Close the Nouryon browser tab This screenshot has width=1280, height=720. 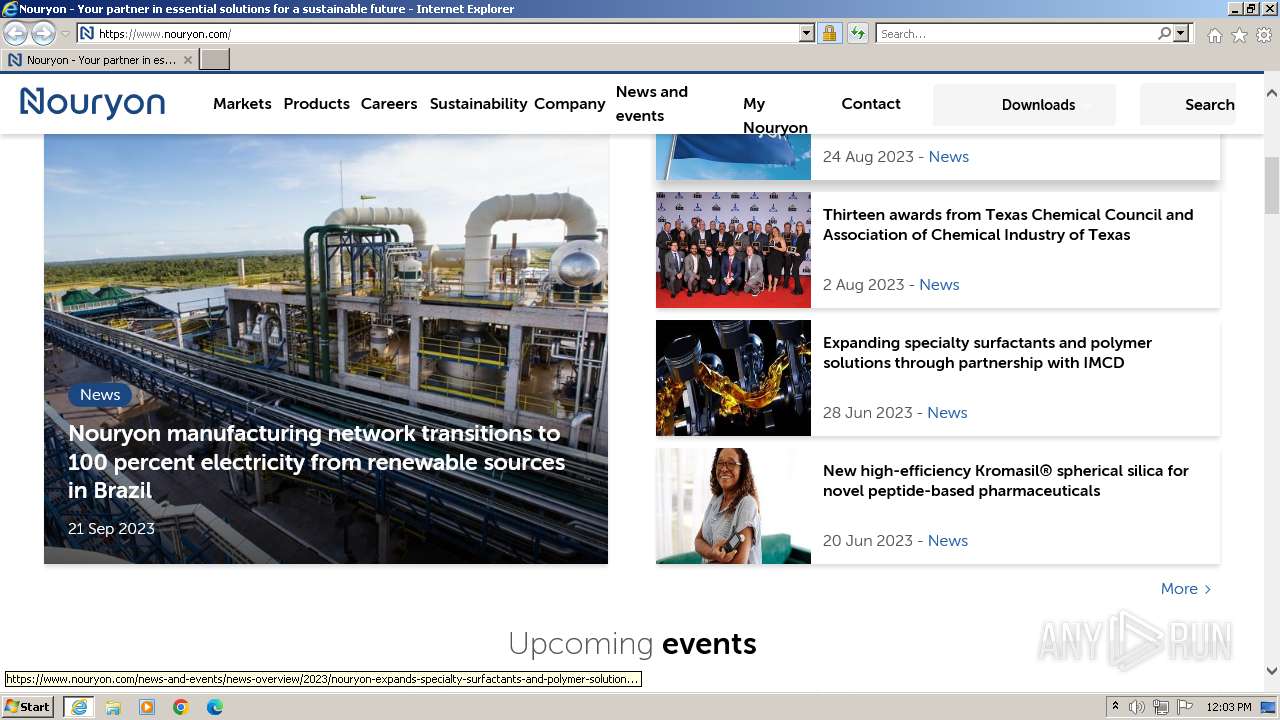point(188,60)
